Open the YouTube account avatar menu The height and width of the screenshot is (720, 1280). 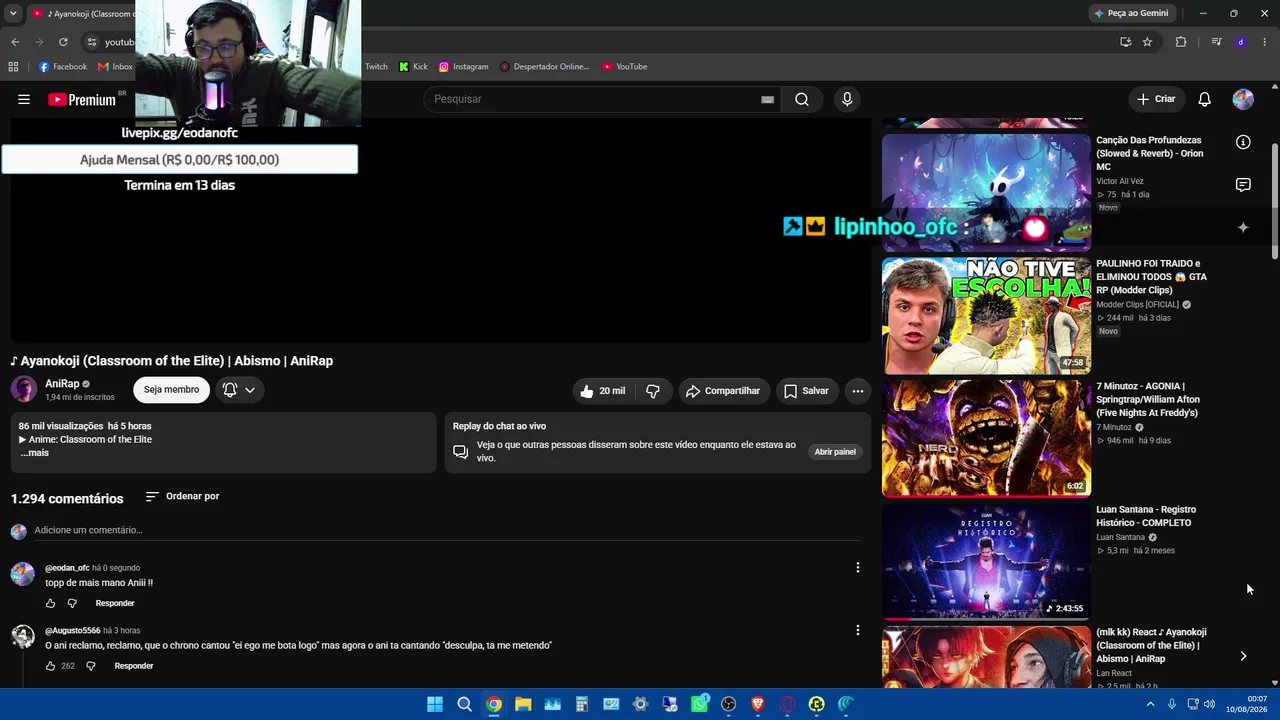(1243, 99)
